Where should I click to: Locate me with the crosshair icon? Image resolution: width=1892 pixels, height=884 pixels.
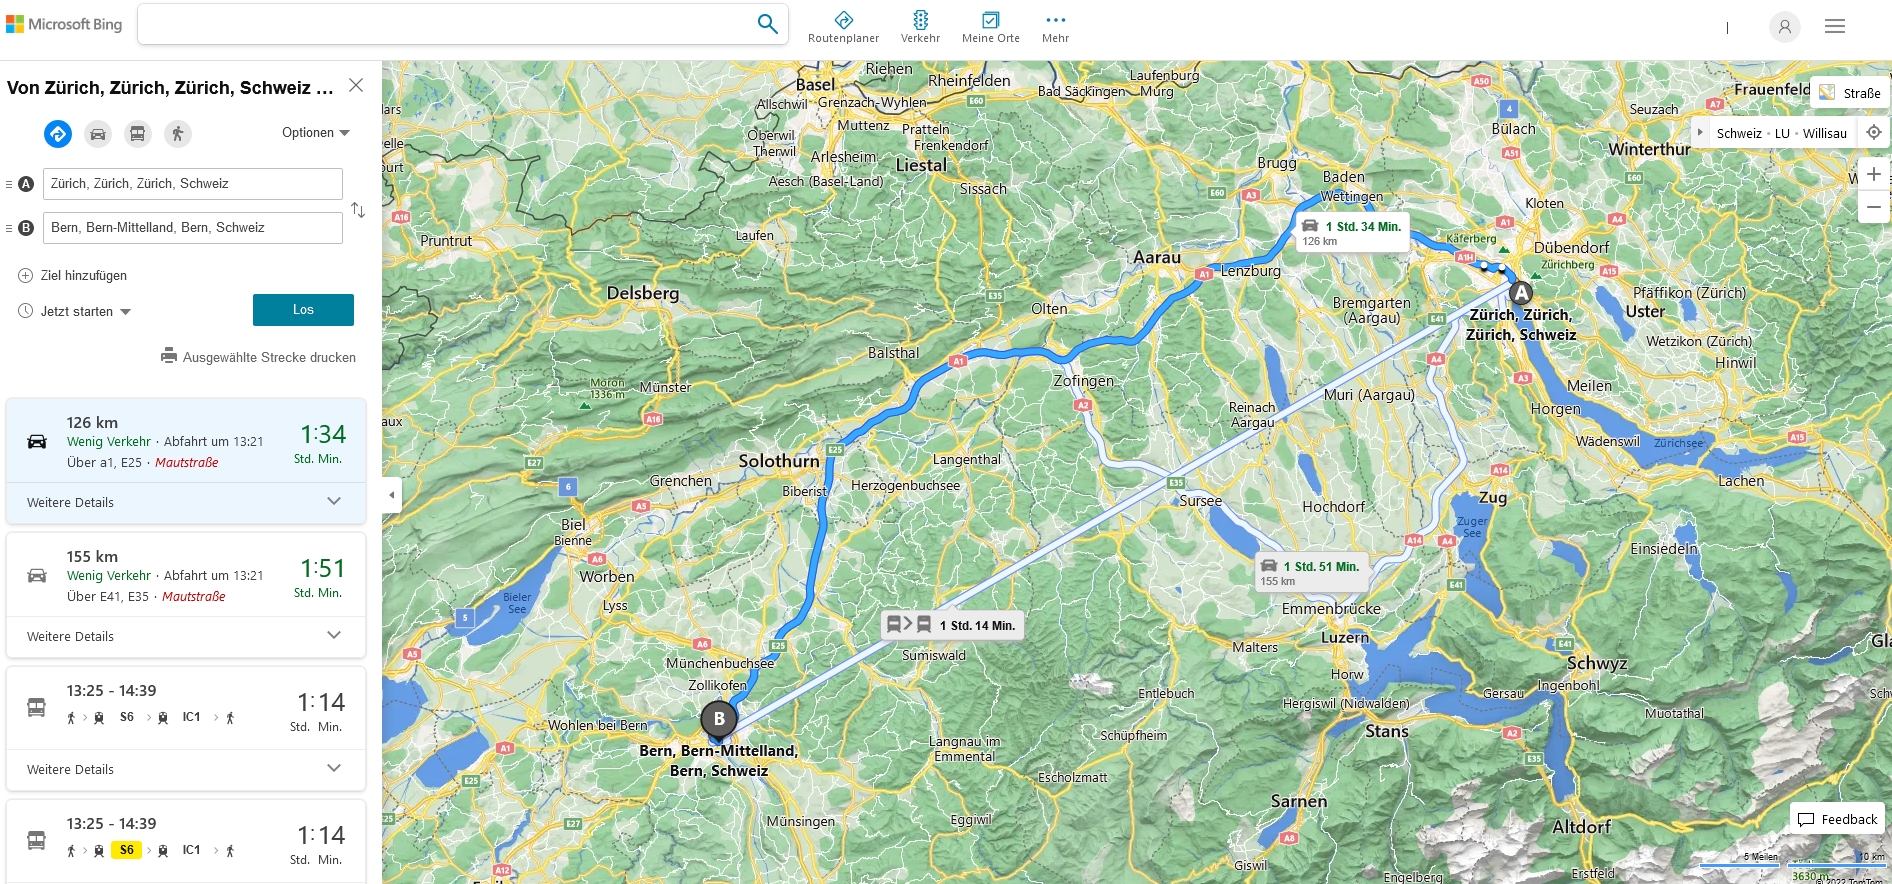[1874, 132]
